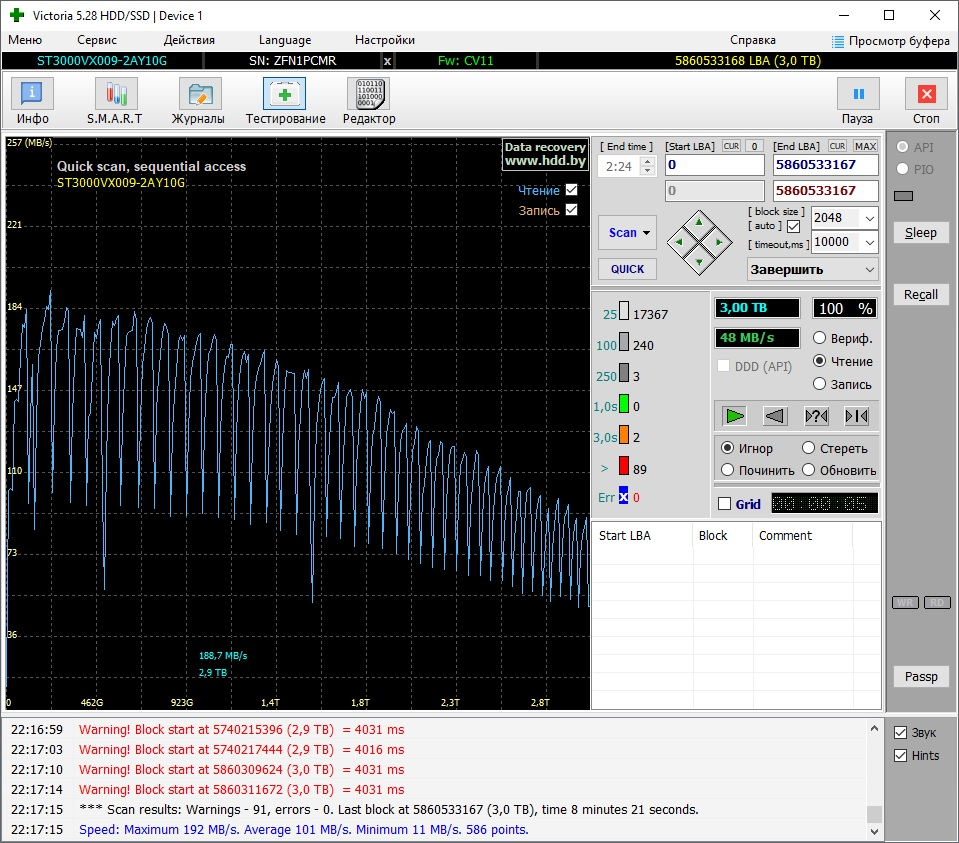Expand the block size 2048 dropdown

pos(868,218)
